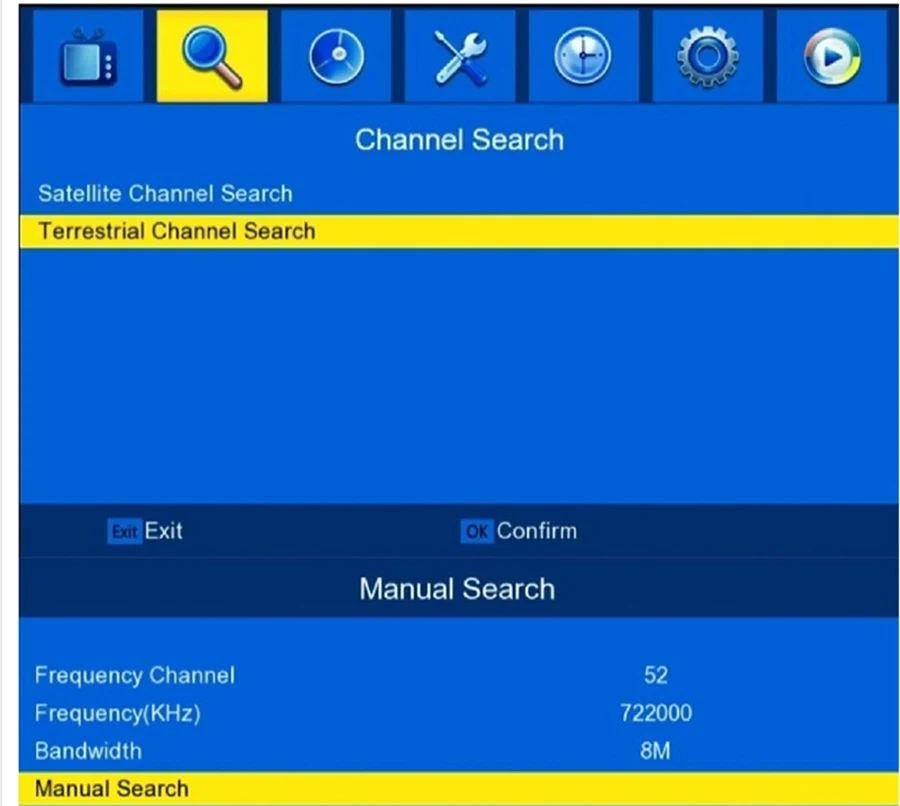
Task: Open the disc installation menu icon
Action: [336, 56]
